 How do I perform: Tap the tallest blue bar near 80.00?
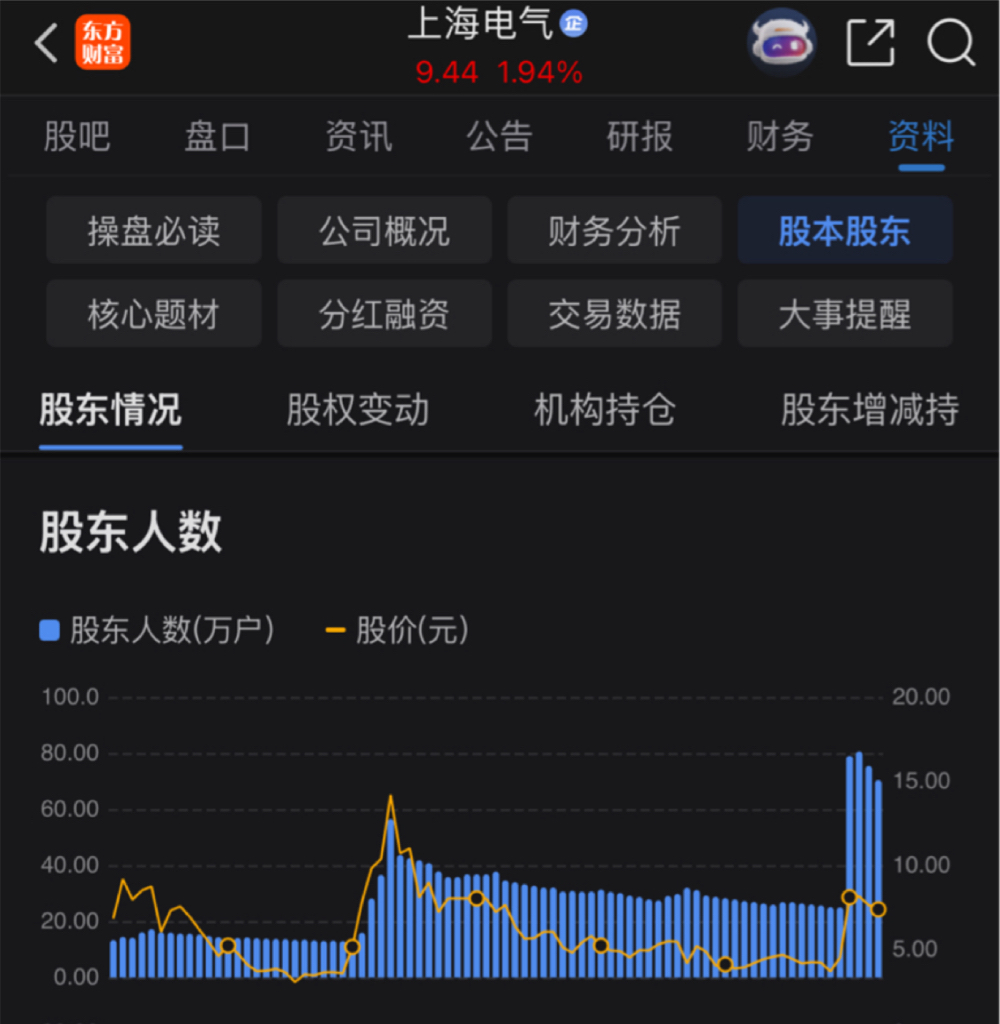pos(859,864)
